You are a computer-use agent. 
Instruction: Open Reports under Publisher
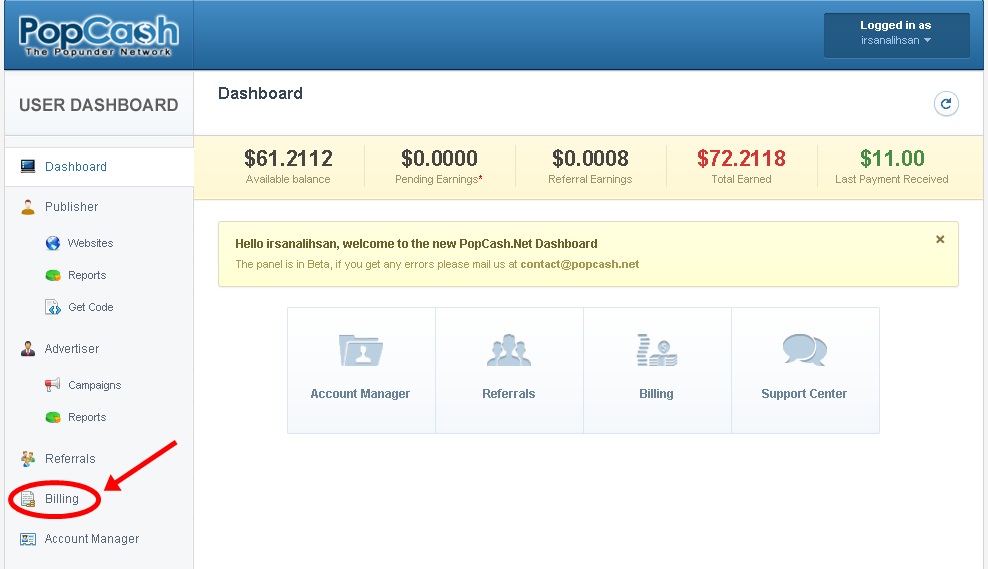click(87, 275)
